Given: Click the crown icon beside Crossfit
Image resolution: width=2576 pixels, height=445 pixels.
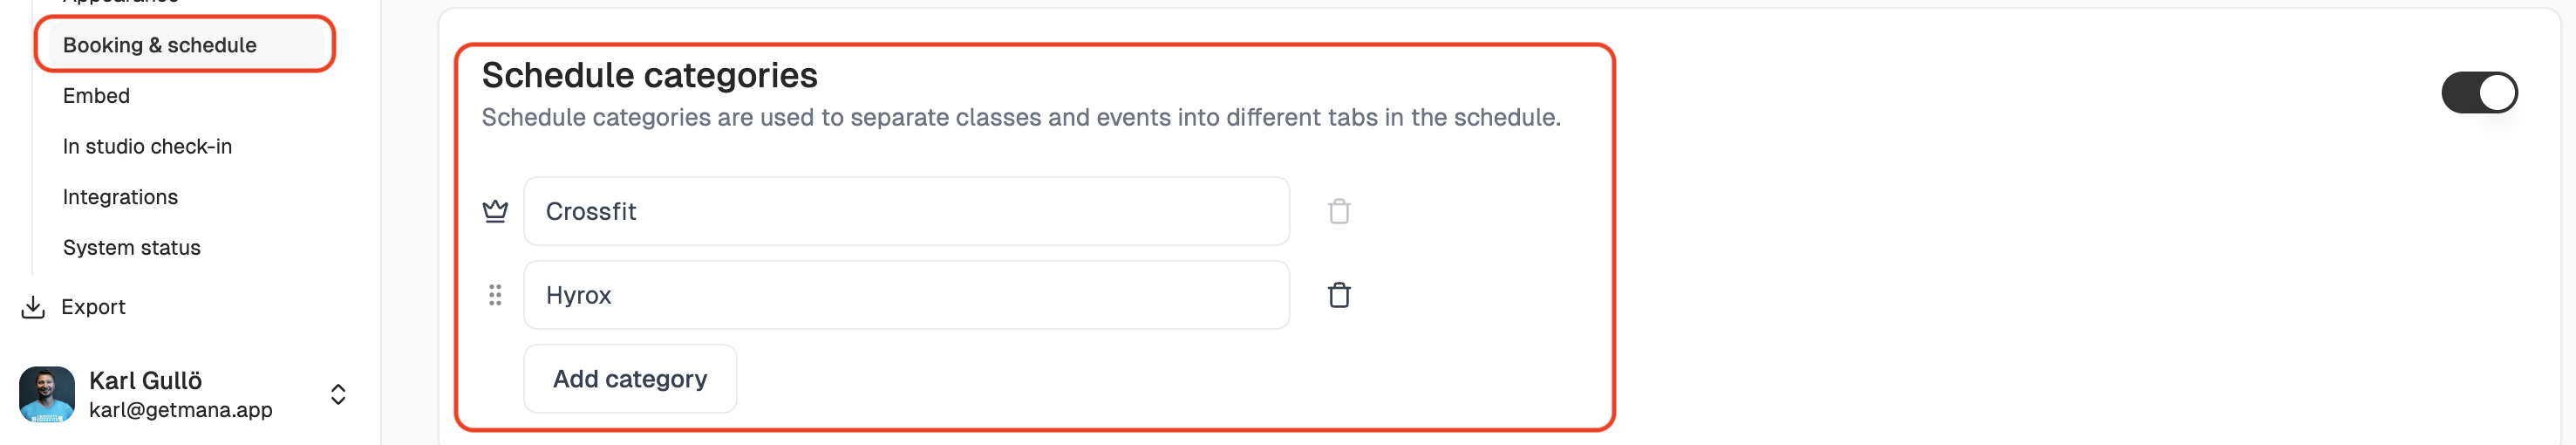Looking at the screenshot, I should 495,211.
